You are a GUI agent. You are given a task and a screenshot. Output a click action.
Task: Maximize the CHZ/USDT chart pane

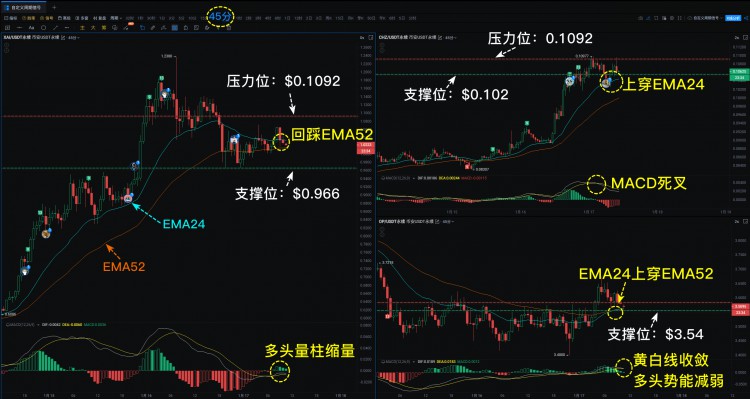[745, 38]
